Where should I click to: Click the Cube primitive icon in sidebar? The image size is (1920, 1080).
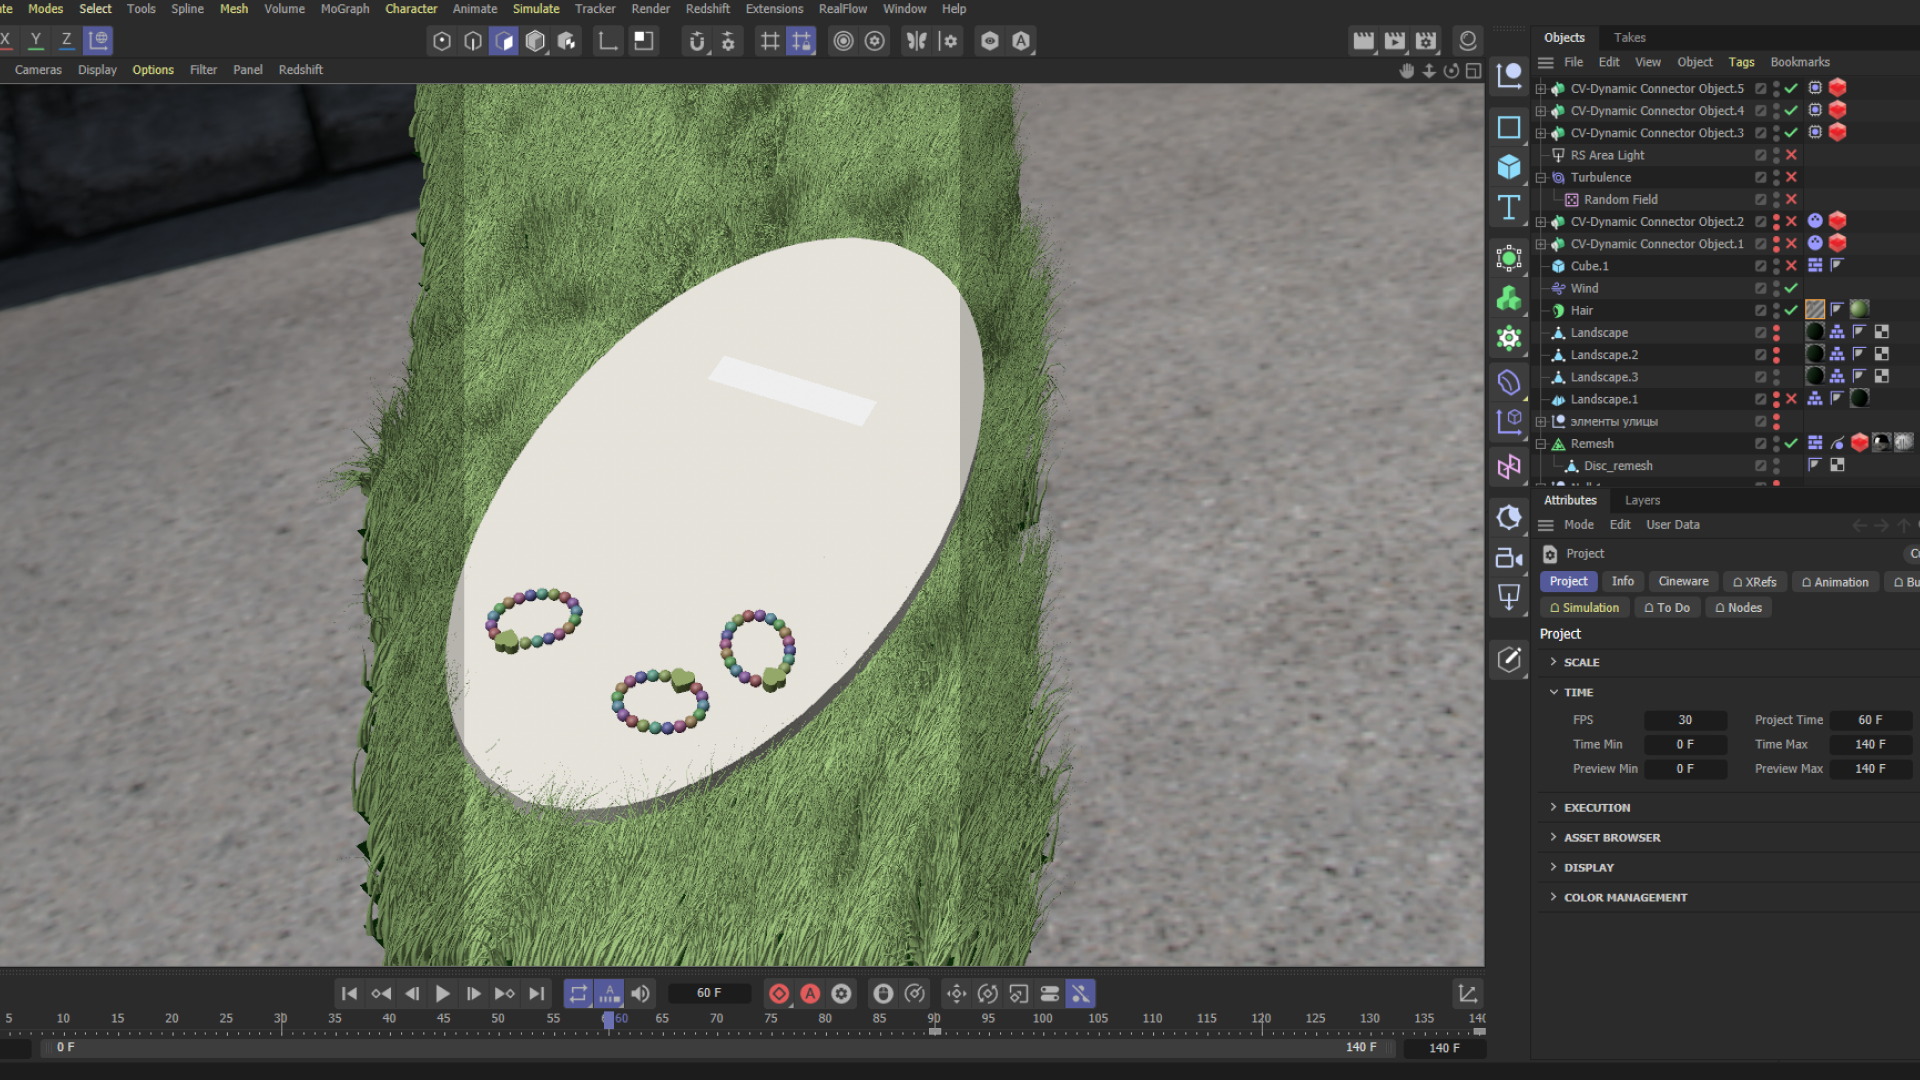[1509, 167]
